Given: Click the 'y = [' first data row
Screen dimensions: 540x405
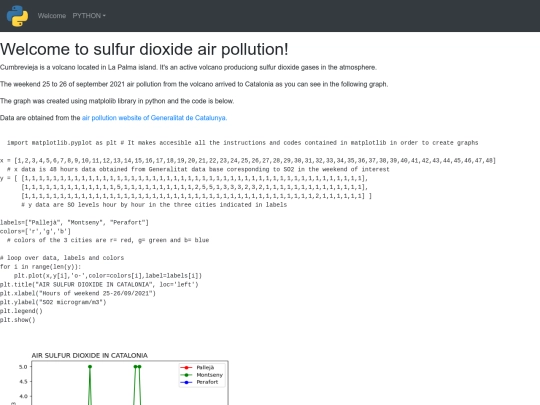Looking at the screenshot, I should tap(184, 178).
